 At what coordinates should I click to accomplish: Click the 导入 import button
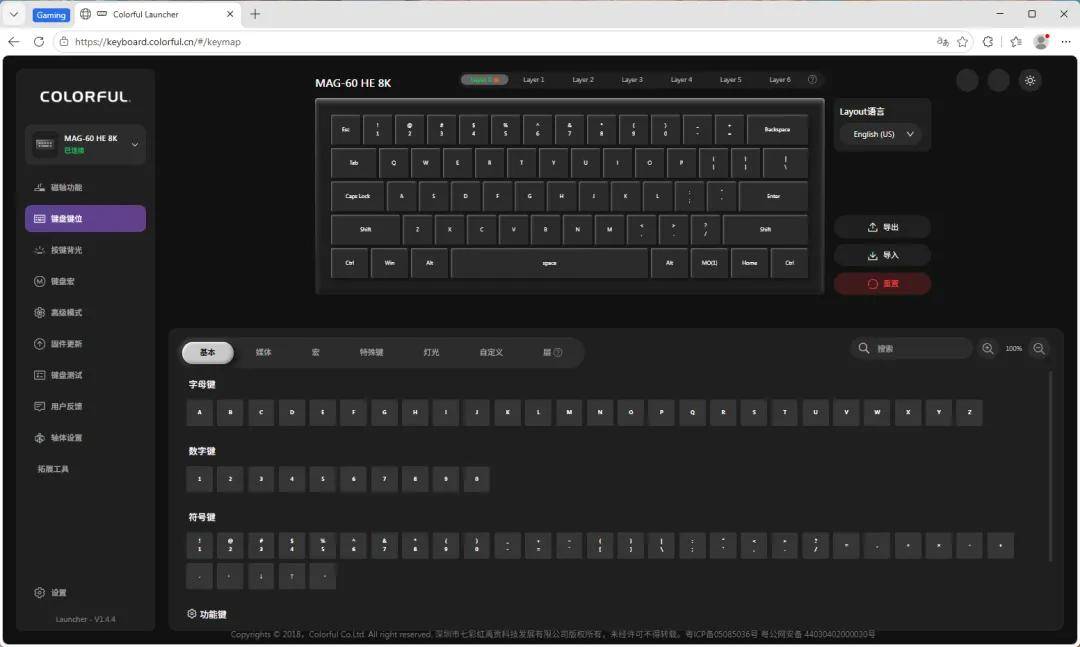click(882, 256)
